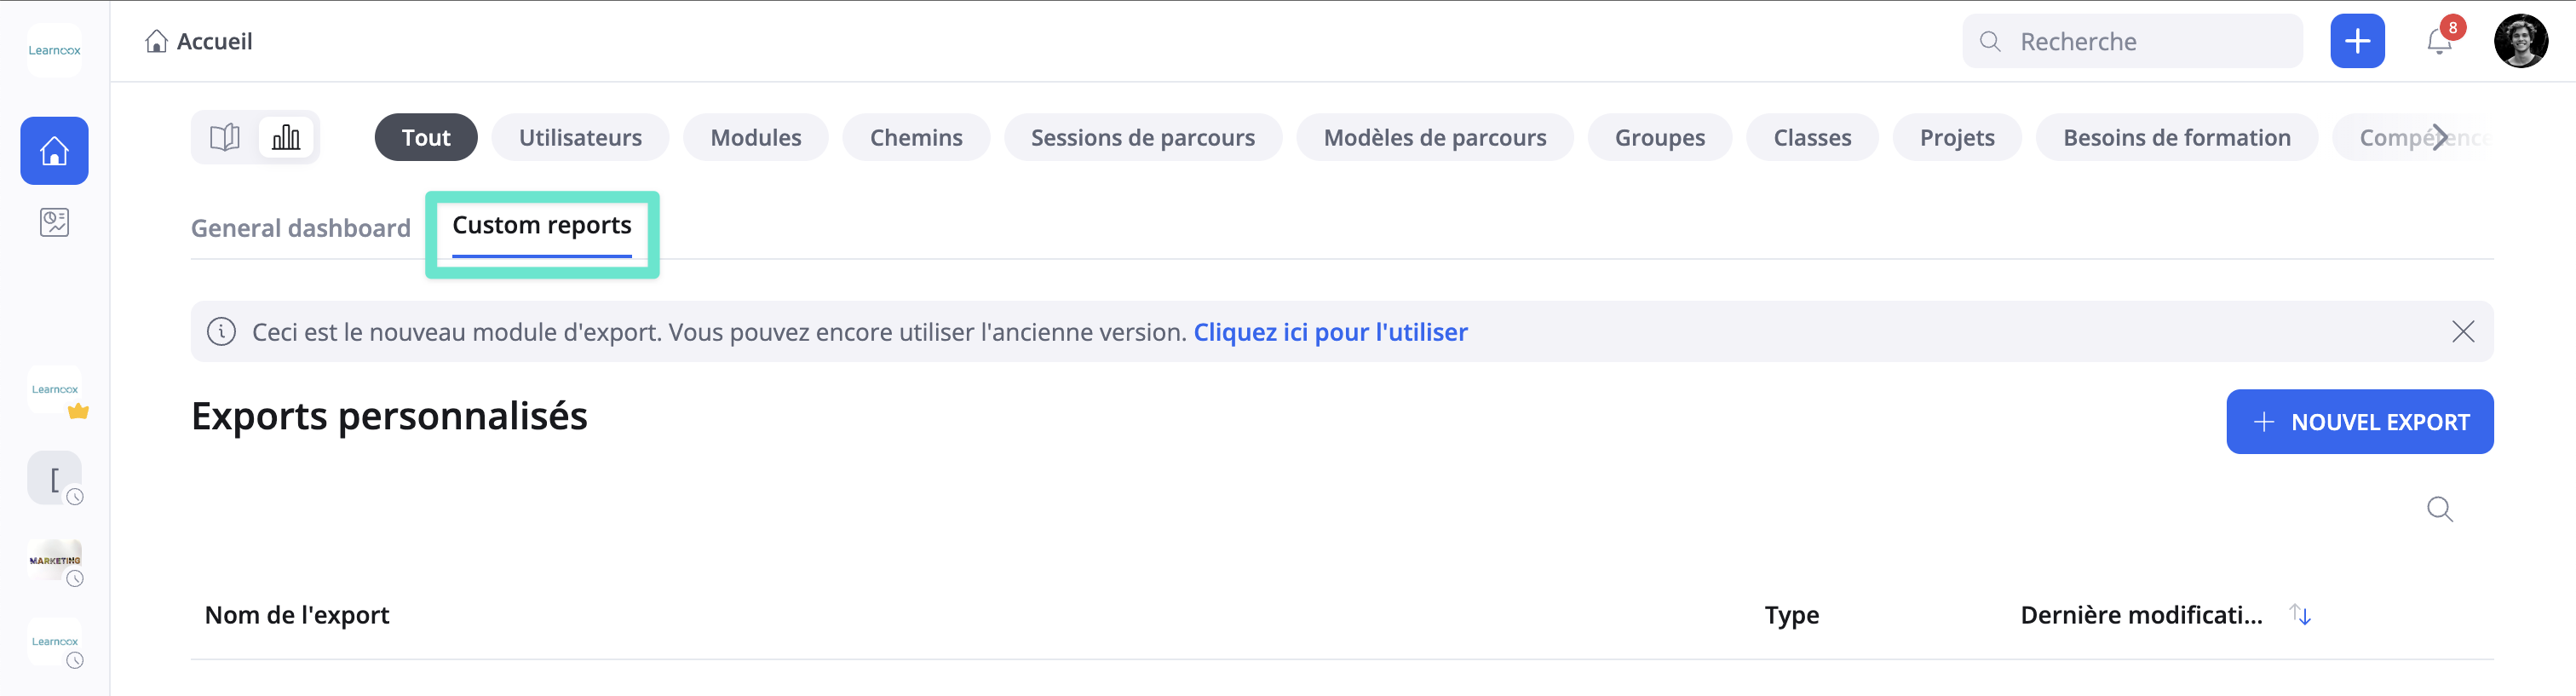
Task: Open the General dashboard tab
Action: tap(301, 228)
